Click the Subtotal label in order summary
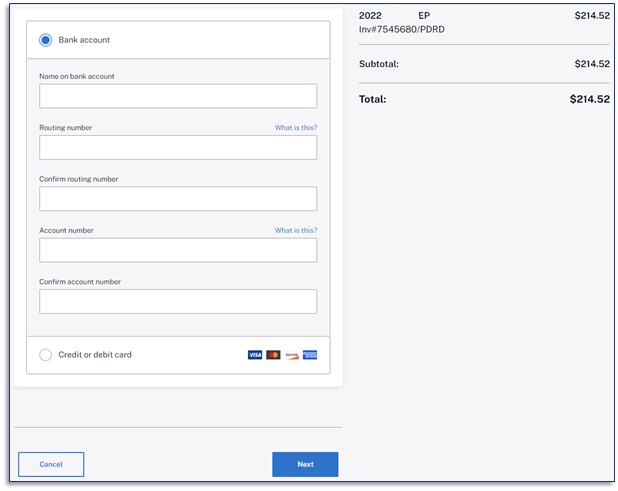 click(x=379, y=64)
